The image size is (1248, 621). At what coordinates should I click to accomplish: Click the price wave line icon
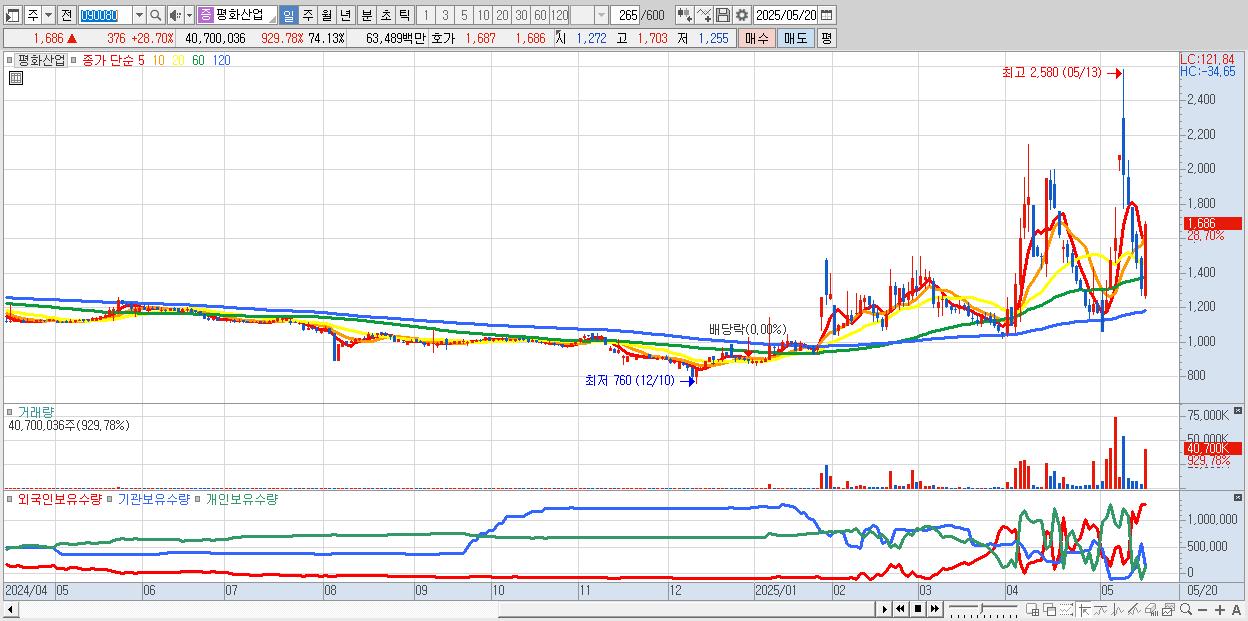(1118, 609)
